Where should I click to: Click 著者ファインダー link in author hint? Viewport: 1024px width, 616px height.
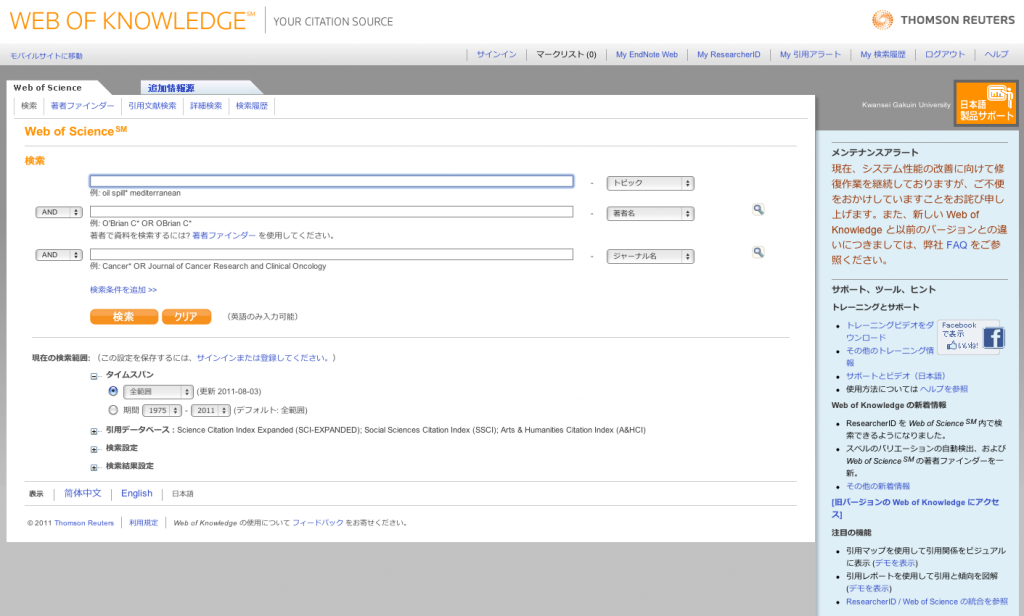click(x=224, y=236)
